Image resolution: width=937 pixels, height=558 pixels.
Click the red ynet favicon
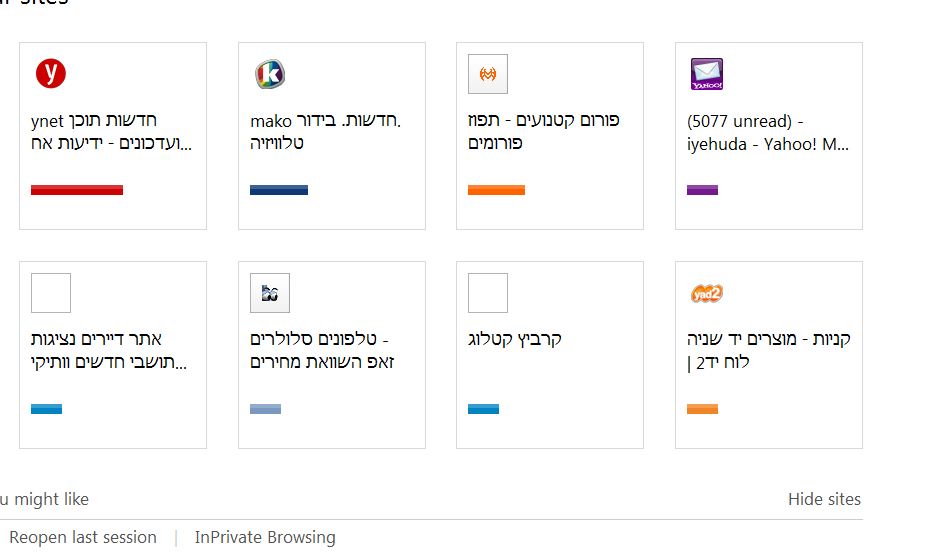(51, 73)
